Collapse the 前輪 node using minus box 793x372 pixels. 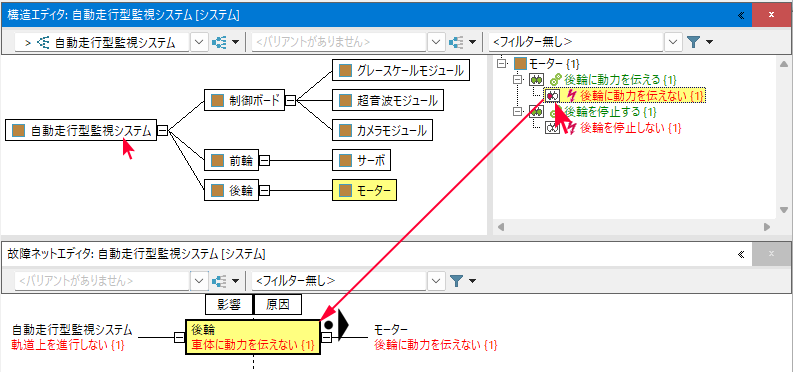tap(265, 161)
